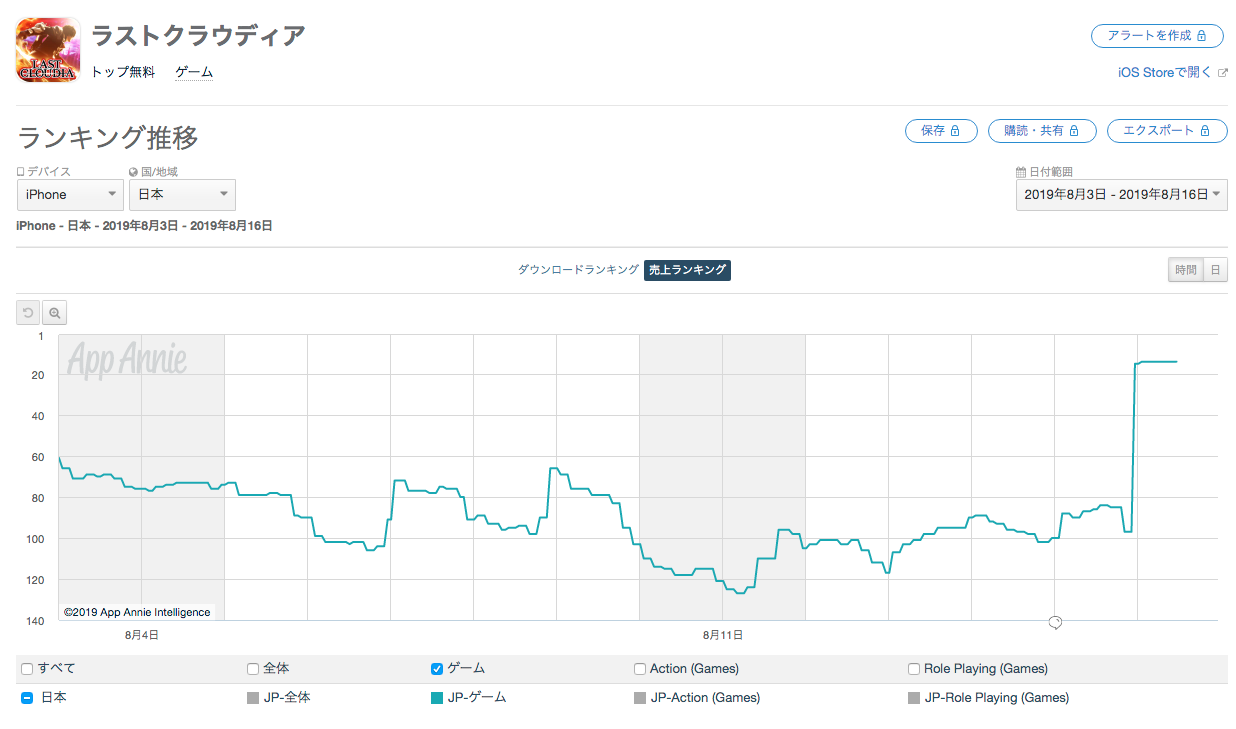Viewport: 1236px width, 729px height.
Task: Click the calendar icon next to 日付範囲
Action: click(1021, 172)
